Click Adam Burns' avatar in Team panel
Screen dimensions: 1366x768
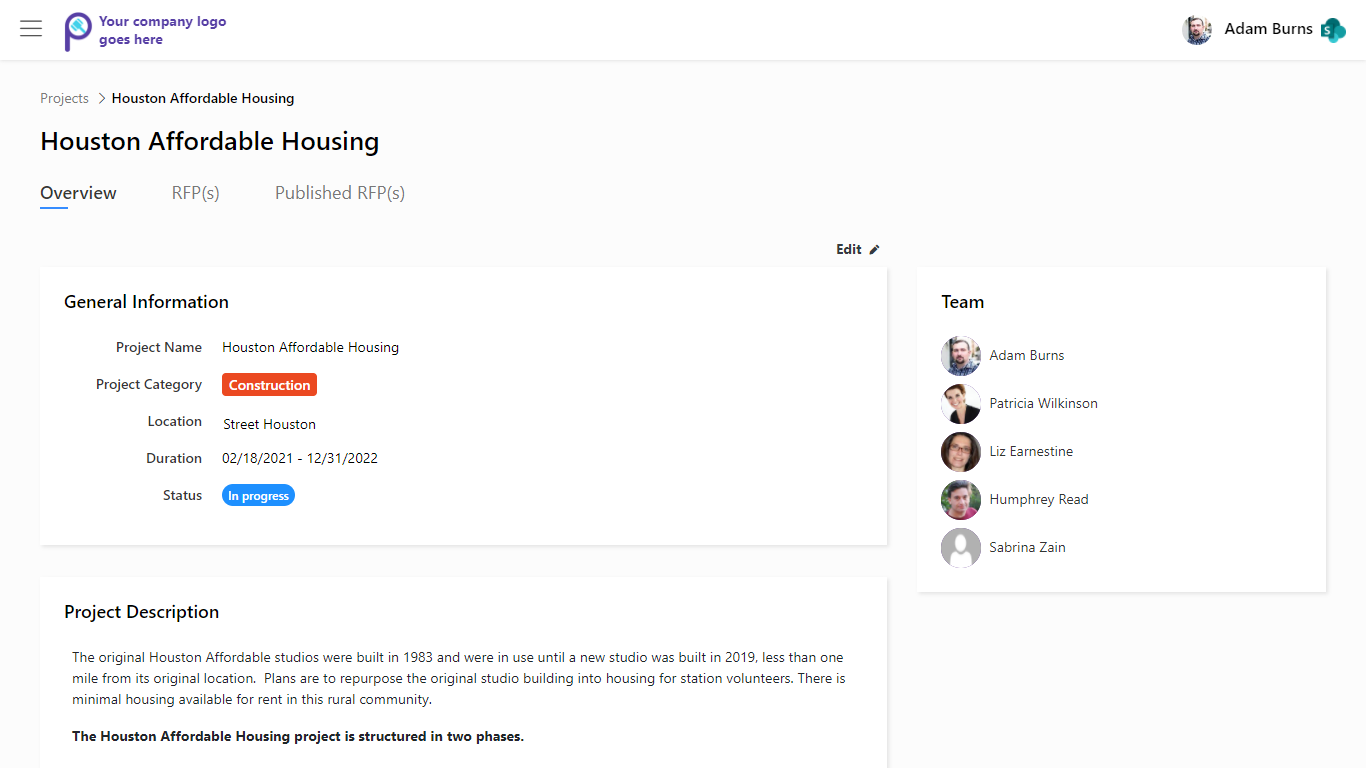(x=961, y=356)
